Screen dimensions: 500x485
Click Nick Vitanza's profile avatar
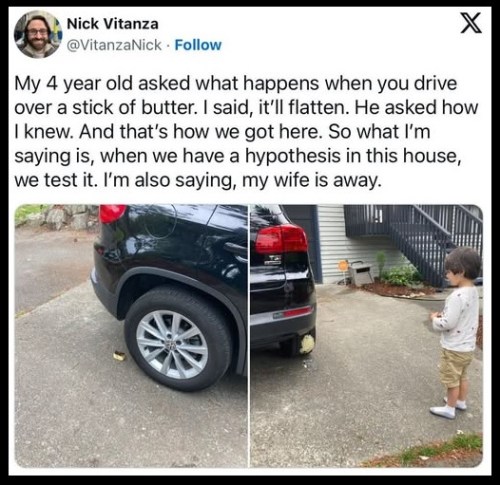(x=38, y=34)
